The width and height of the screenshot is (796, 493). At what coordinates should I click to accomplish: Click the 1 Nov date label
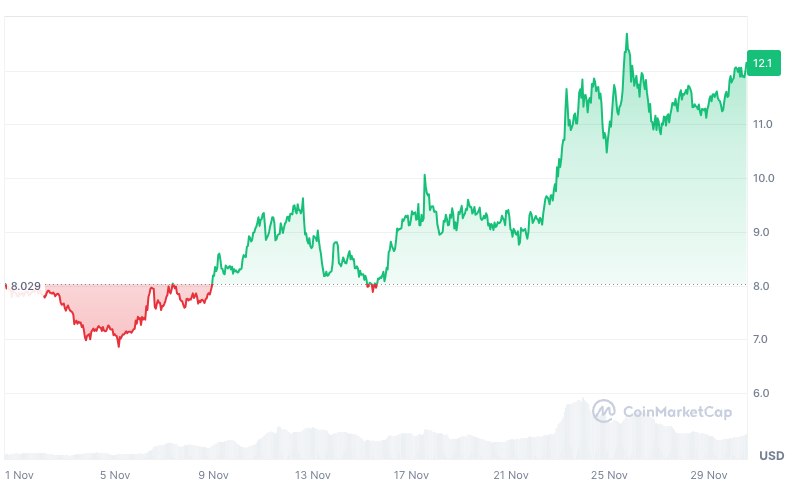pyautogui.click(x=20, y=476)
